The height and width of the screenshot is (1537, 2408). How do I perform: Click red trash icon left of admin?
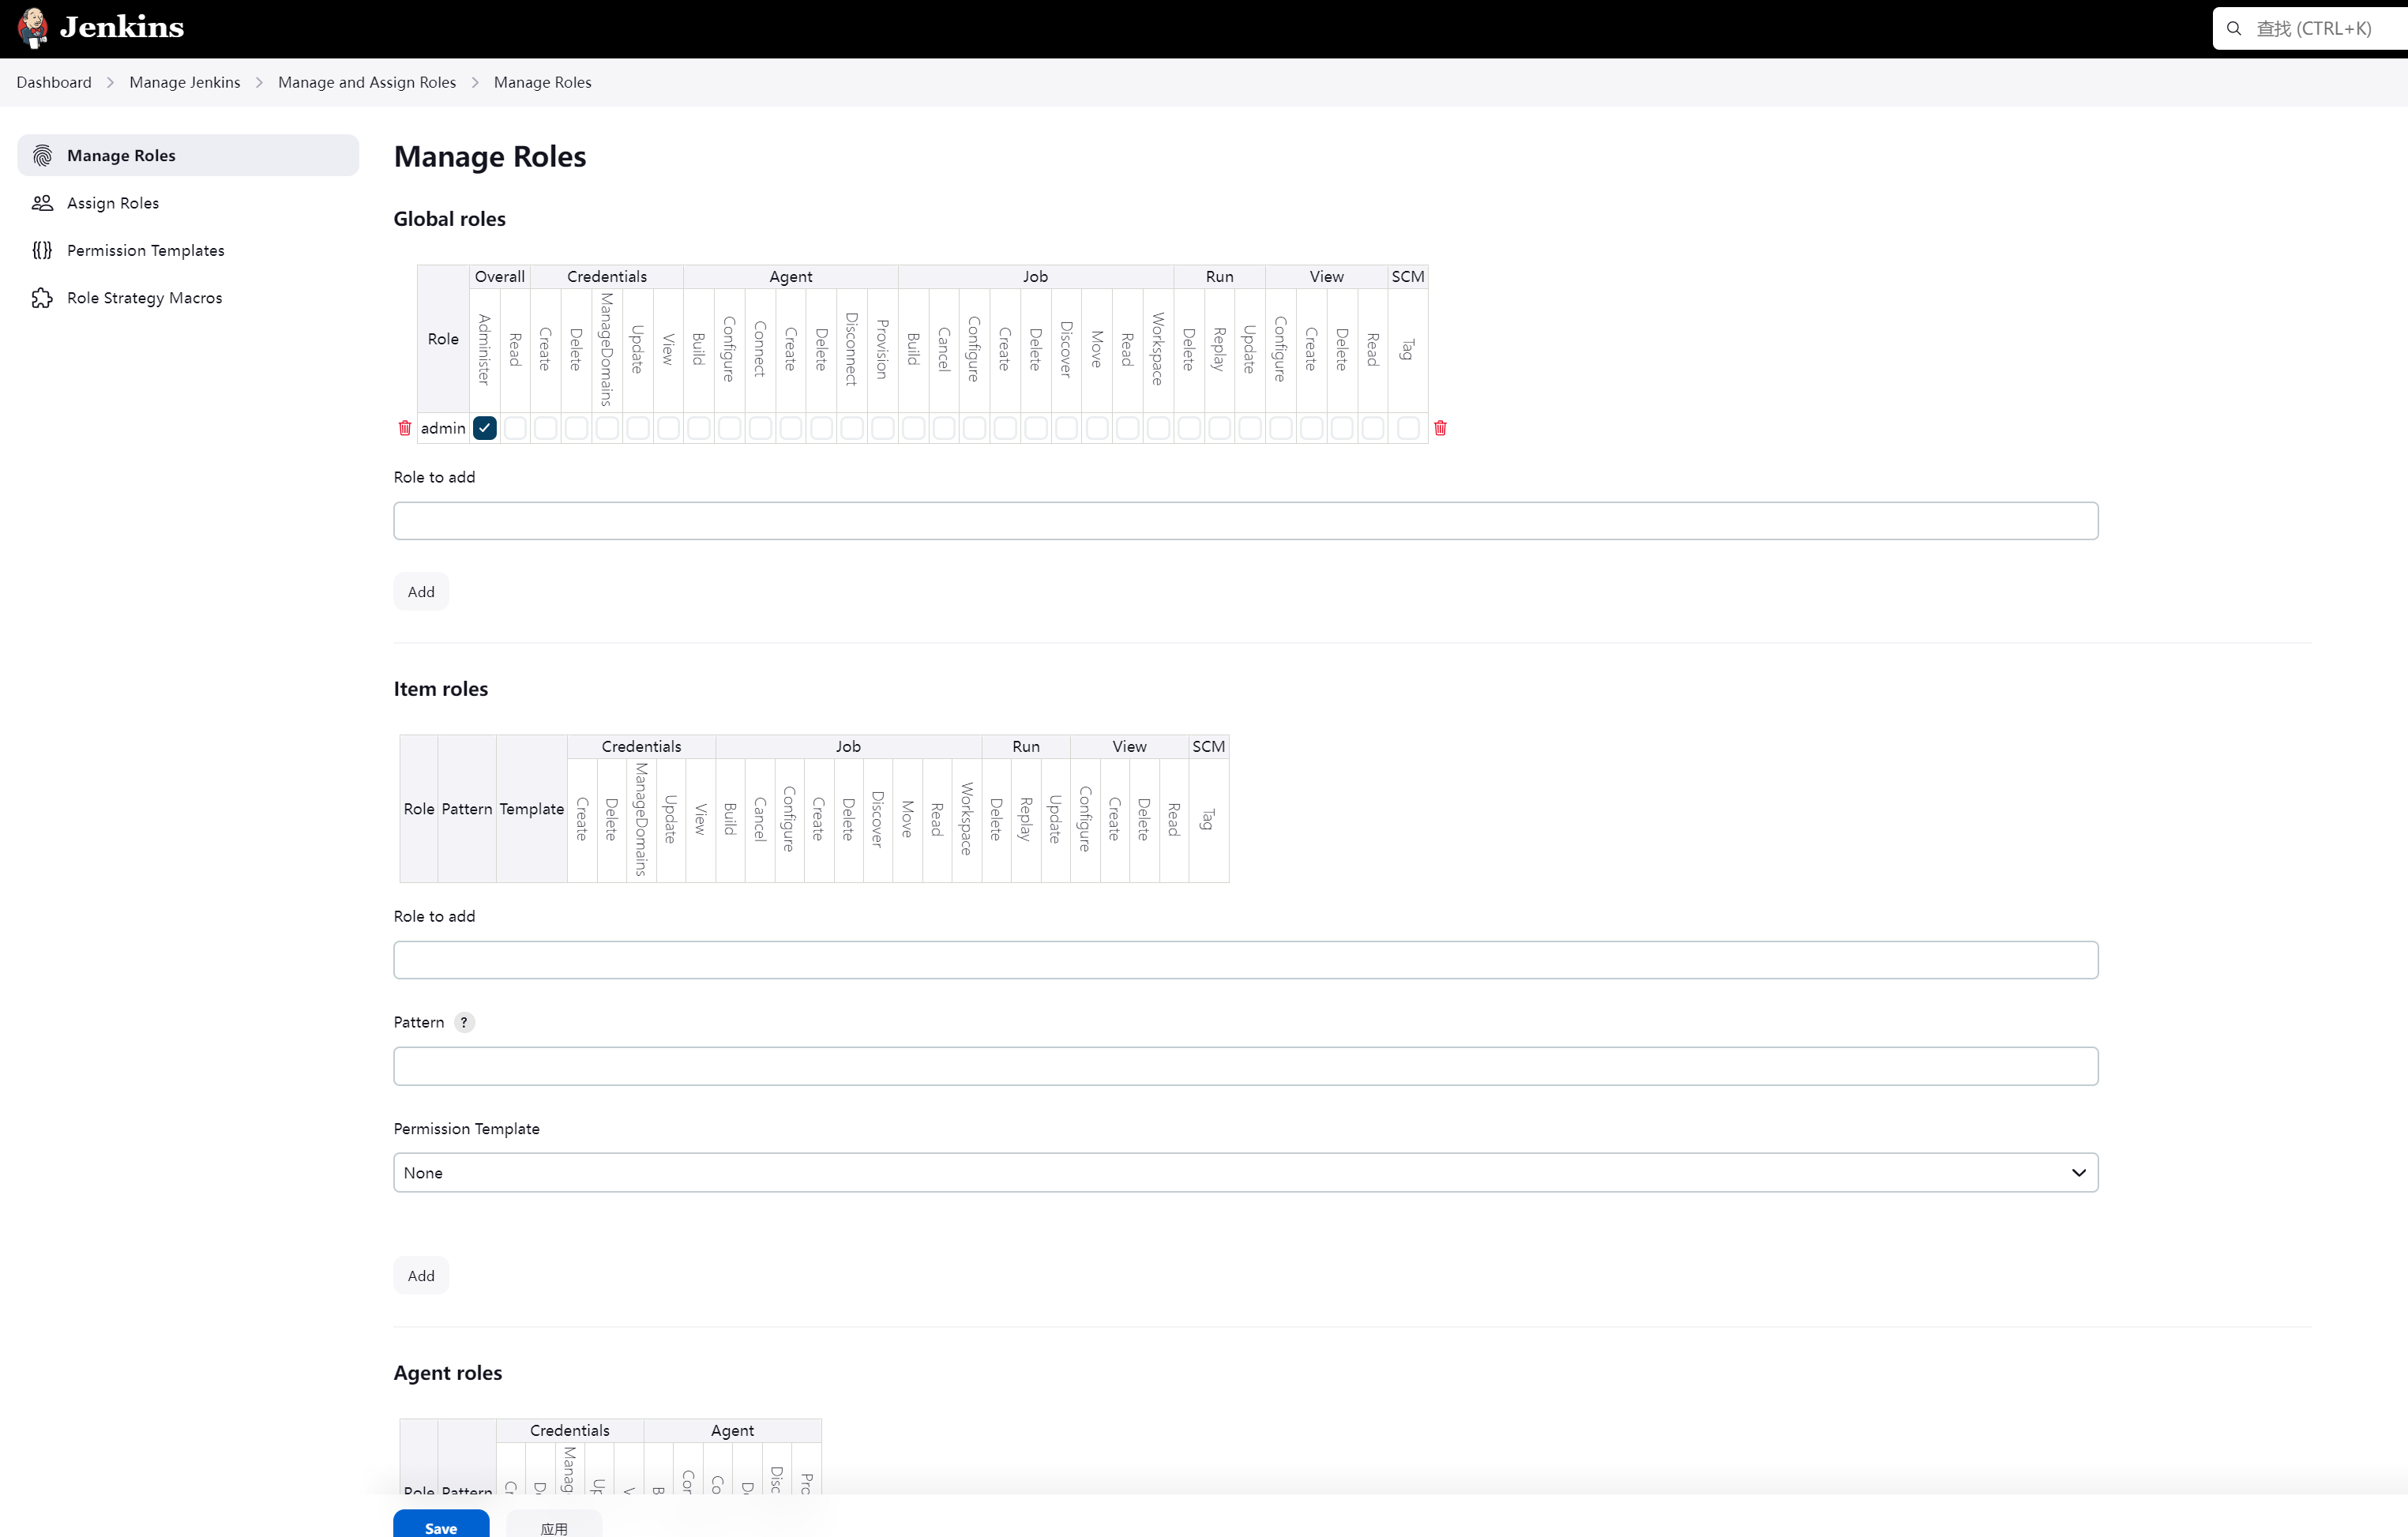click(x=405, y=428)
